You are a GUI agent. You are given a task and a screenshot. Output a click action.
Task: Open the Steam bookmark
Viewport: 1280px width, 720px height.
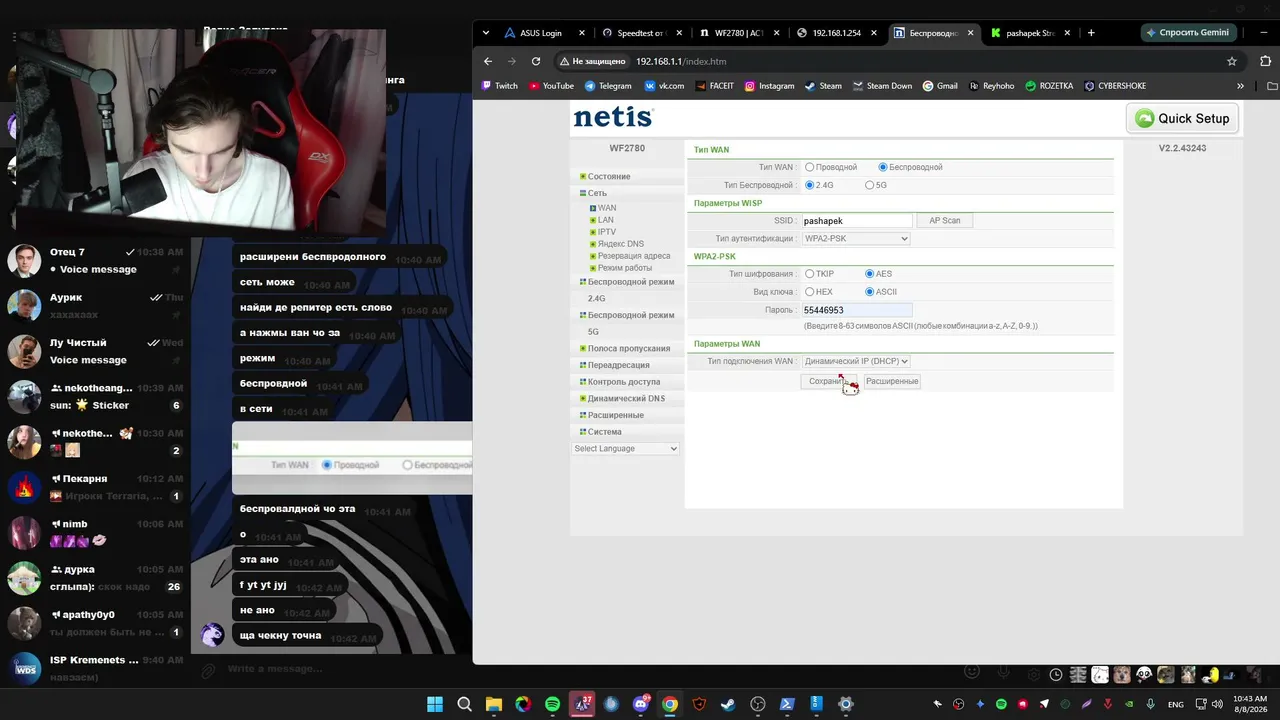pos(823,86)
